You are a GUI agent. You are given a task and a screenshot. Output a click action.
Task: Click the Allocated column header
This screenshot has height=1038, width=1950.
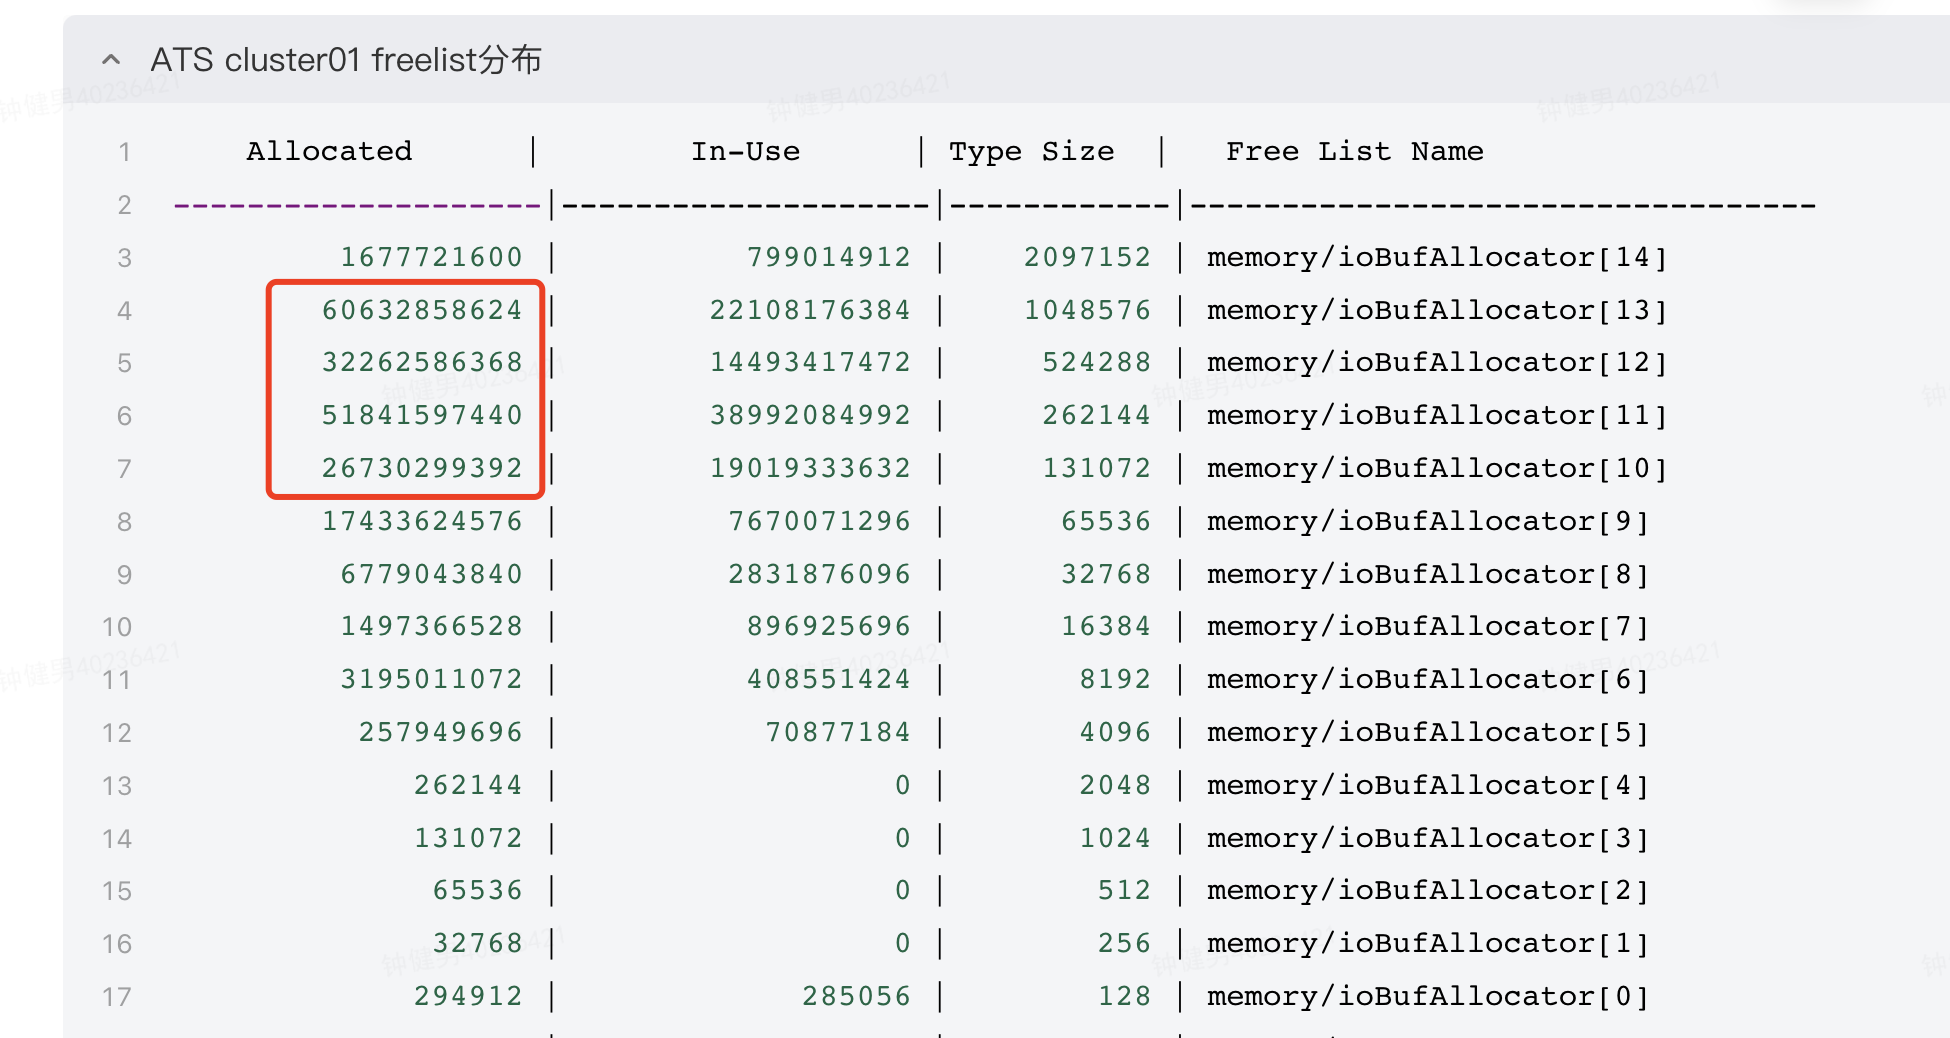[x=330, y=151]
